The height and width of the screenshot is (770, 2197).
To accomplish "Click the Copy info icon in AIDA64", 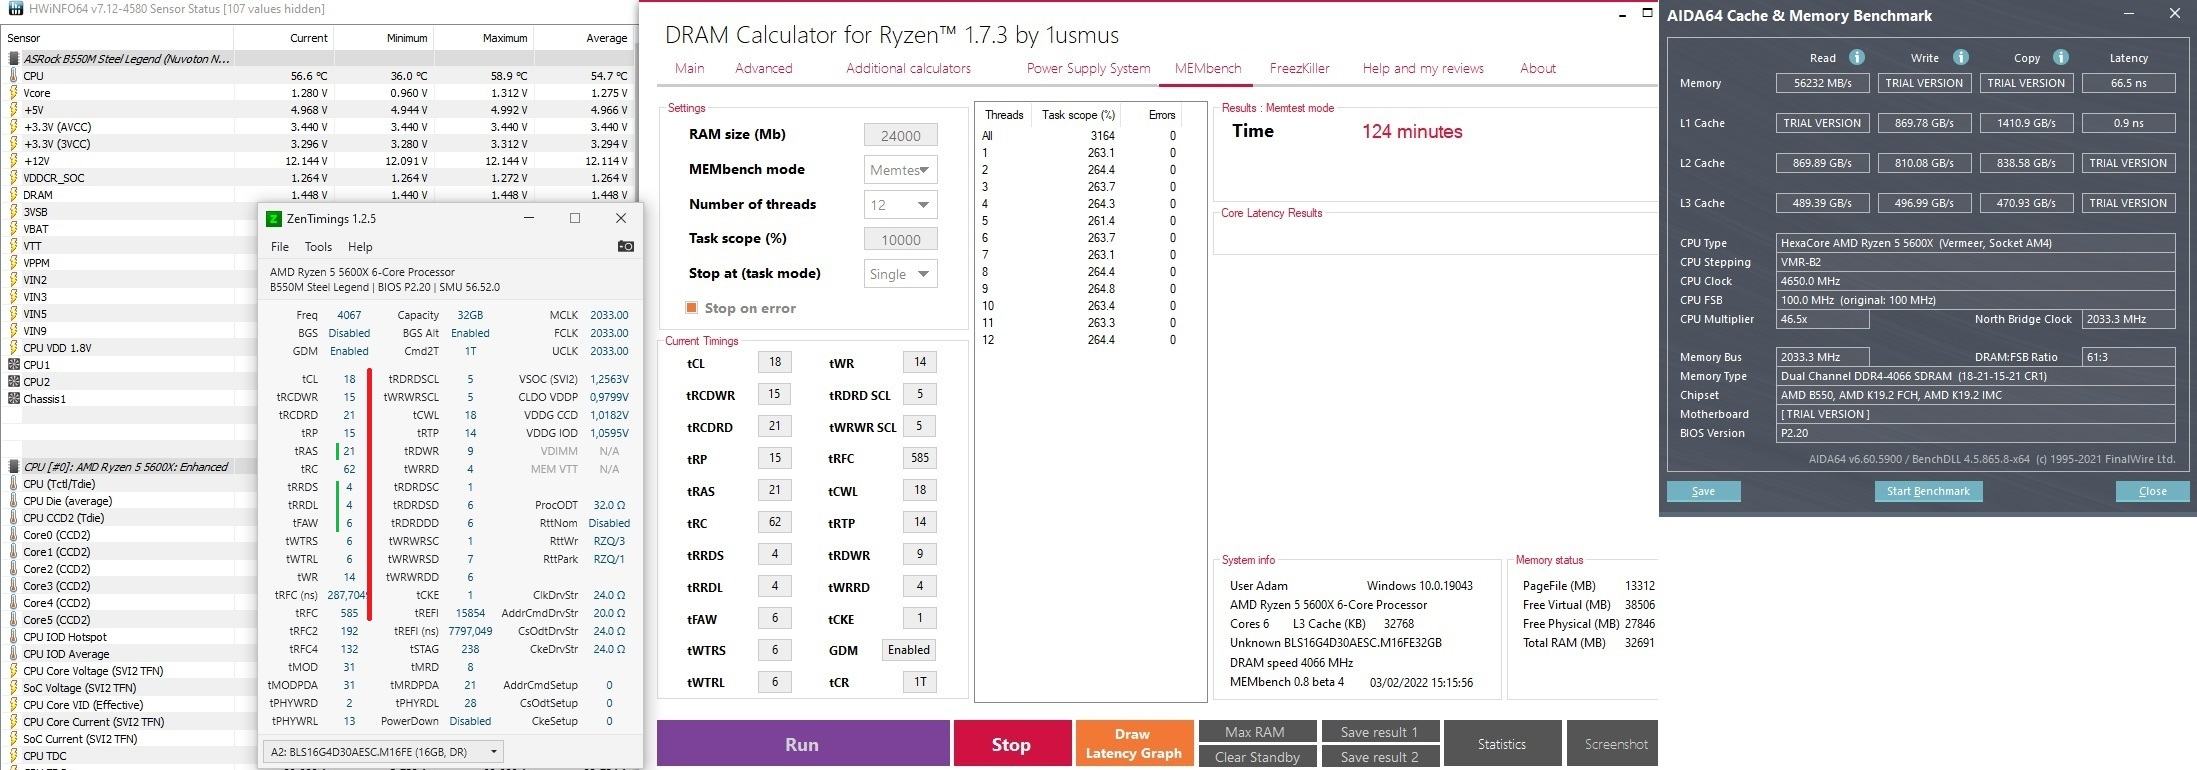I will pyautogui.click(x=2061, y=57).
